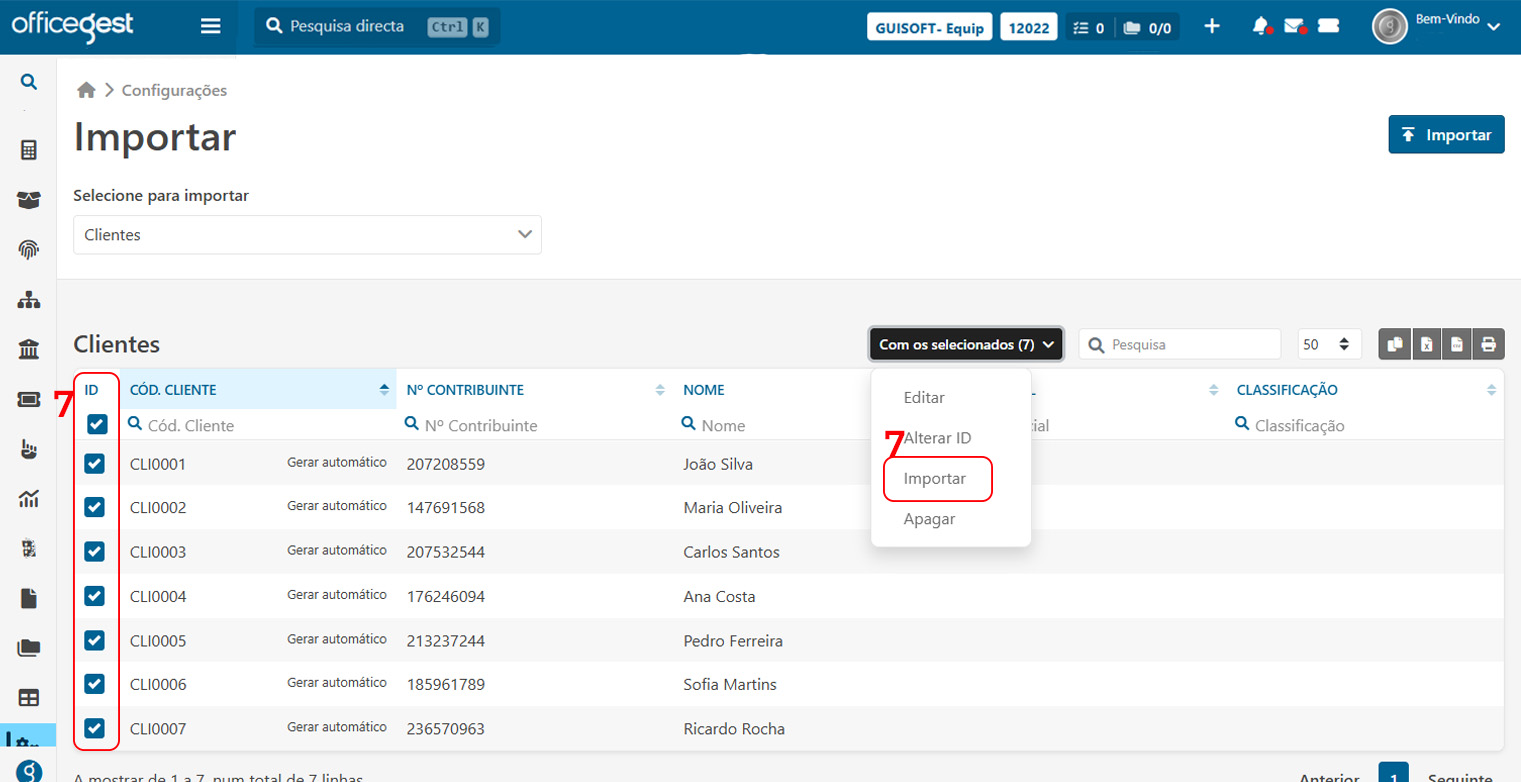Choose Apagar from selected menu

click(929, 519)
